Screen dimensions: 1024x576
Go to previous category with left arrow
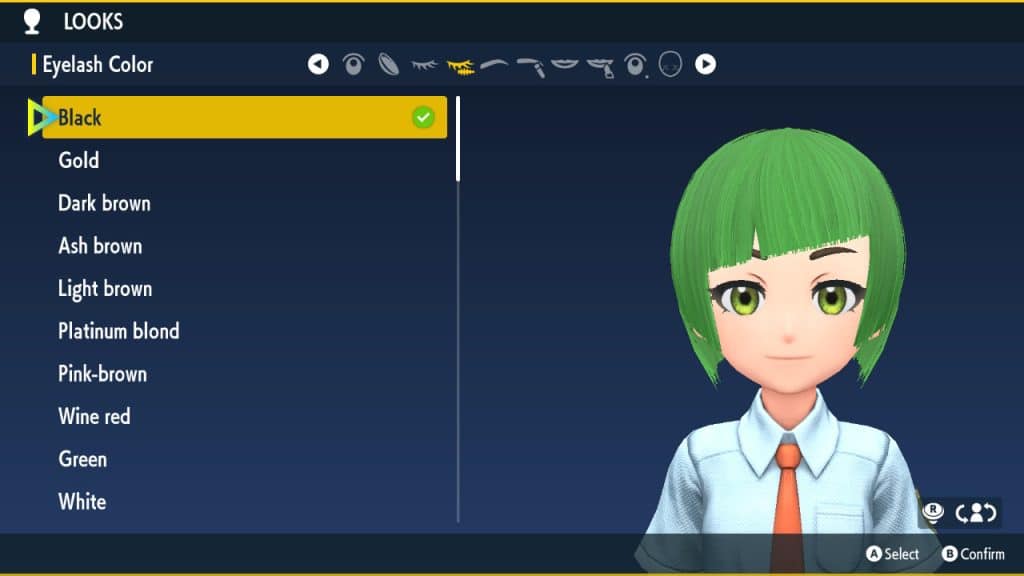point(318,64)
